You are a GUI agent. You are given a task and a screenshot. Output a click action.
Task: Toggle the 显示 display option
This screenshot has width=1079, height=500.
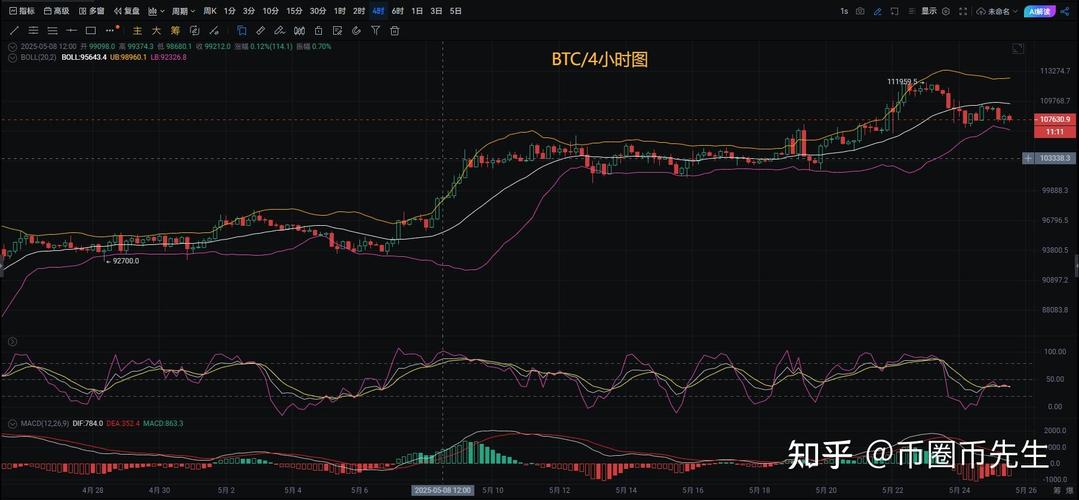(x=928, y=11)
